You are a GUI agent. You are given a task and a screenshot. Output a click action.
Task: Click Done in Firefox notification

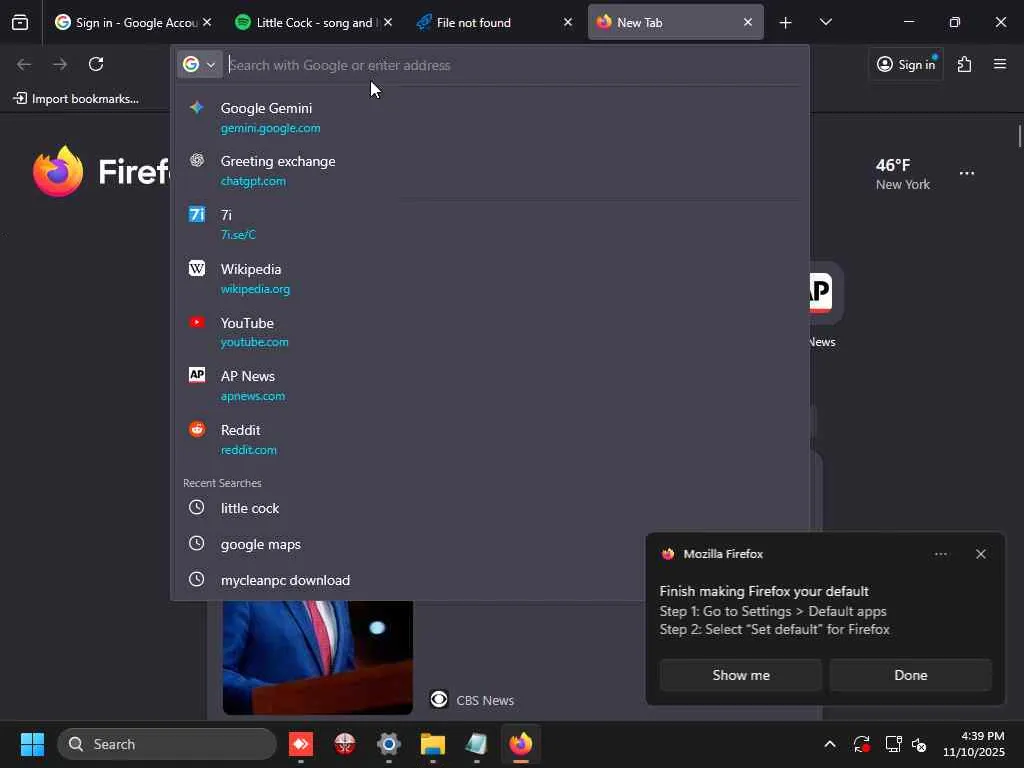pyautogui.click(x=910, y=675)
